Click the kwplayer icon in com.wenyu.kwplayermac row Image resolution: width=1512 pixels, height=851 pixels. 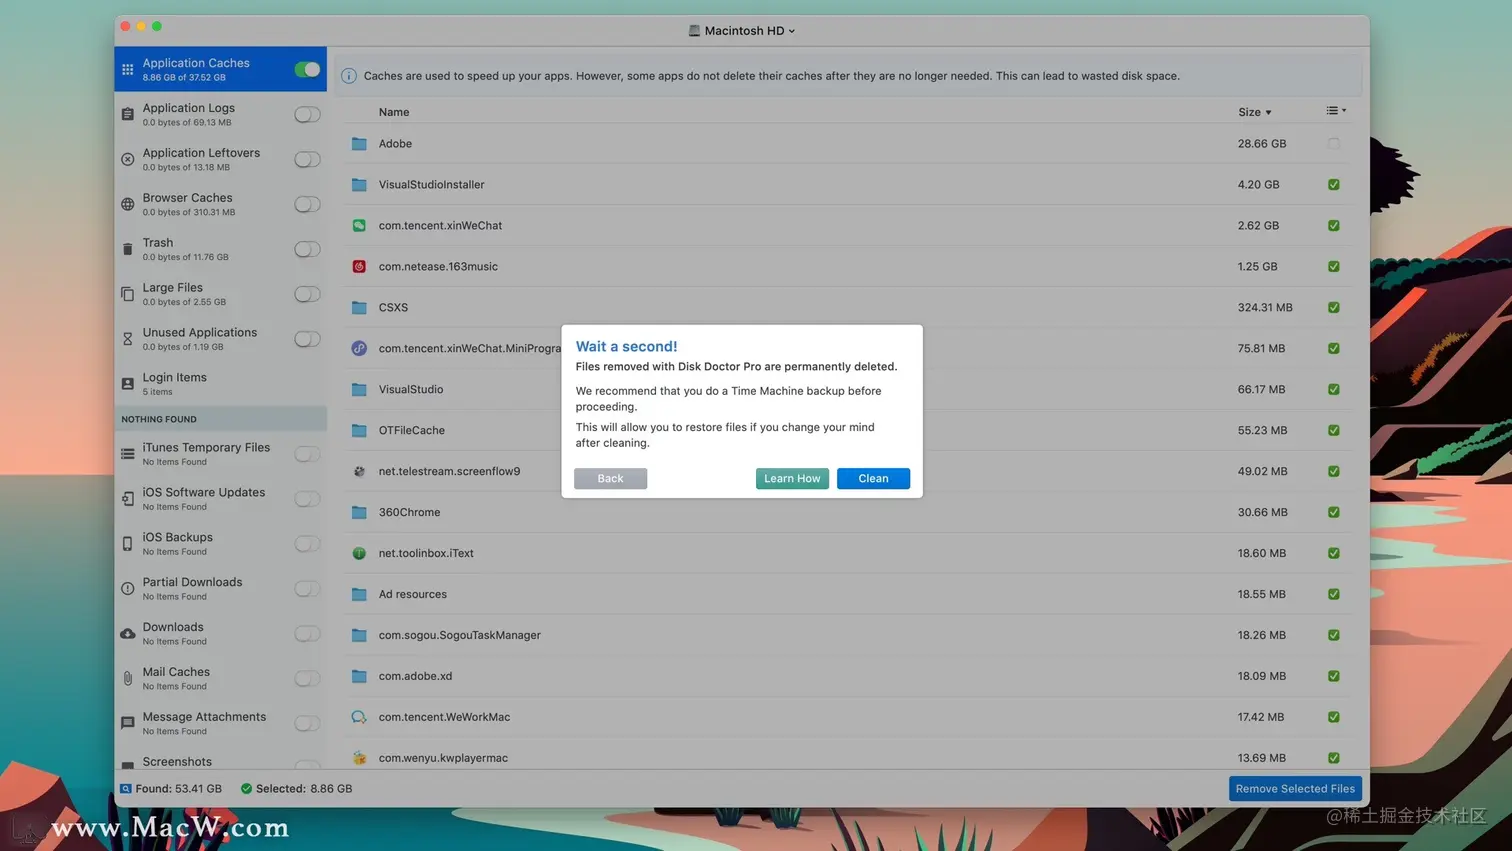point(359,758)
